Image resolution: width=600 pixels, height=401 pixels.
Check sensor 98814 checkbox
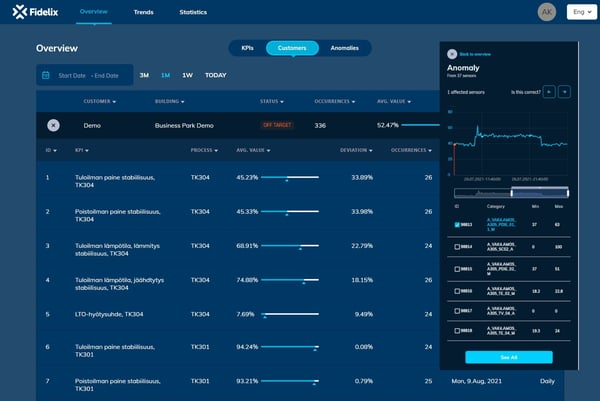[x=458, y=246]
